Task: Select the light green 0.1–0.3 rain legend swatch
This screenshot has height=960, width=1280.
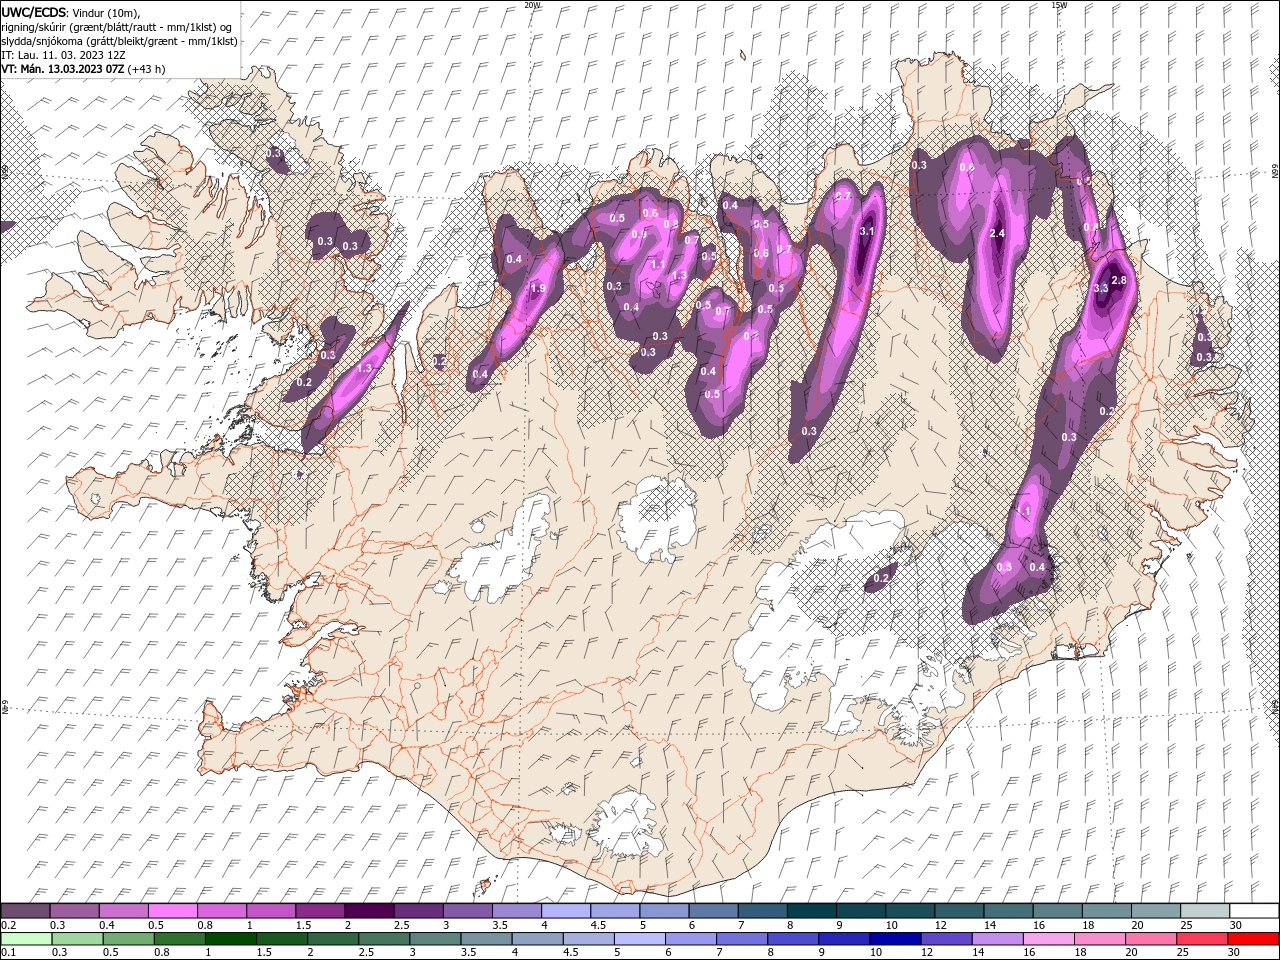Action: (26, 939)
